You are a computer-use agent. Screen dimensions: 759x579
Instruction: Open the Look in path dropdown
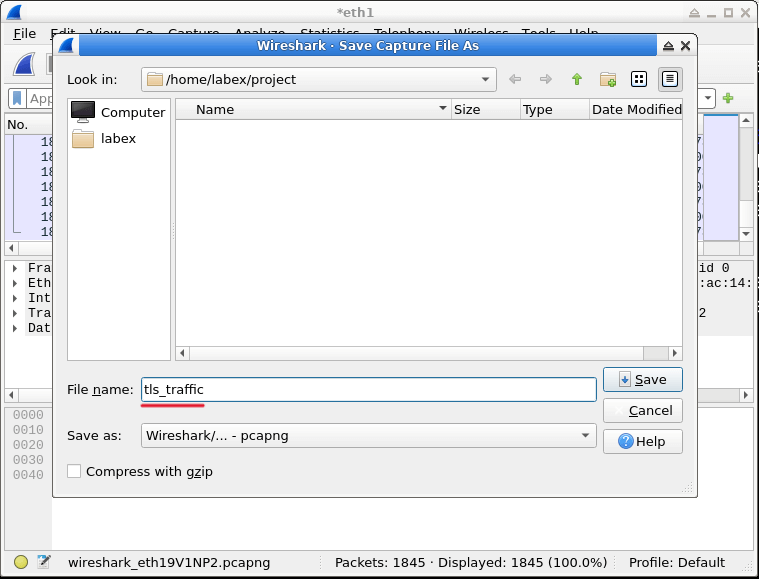[x=319, y=79]
